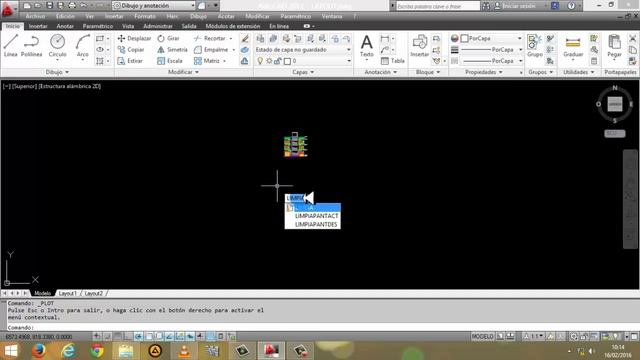The width and height of the screenshot is (640, 360).
Task: Select the Línea drawing tool
Action: pos(11,46)
